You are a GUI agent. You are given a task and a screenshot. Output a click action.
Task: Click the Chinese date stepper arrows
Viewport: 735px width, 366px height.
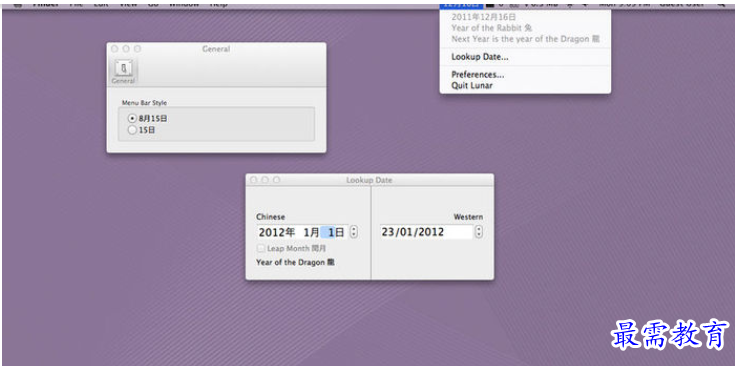click(354, 232)
